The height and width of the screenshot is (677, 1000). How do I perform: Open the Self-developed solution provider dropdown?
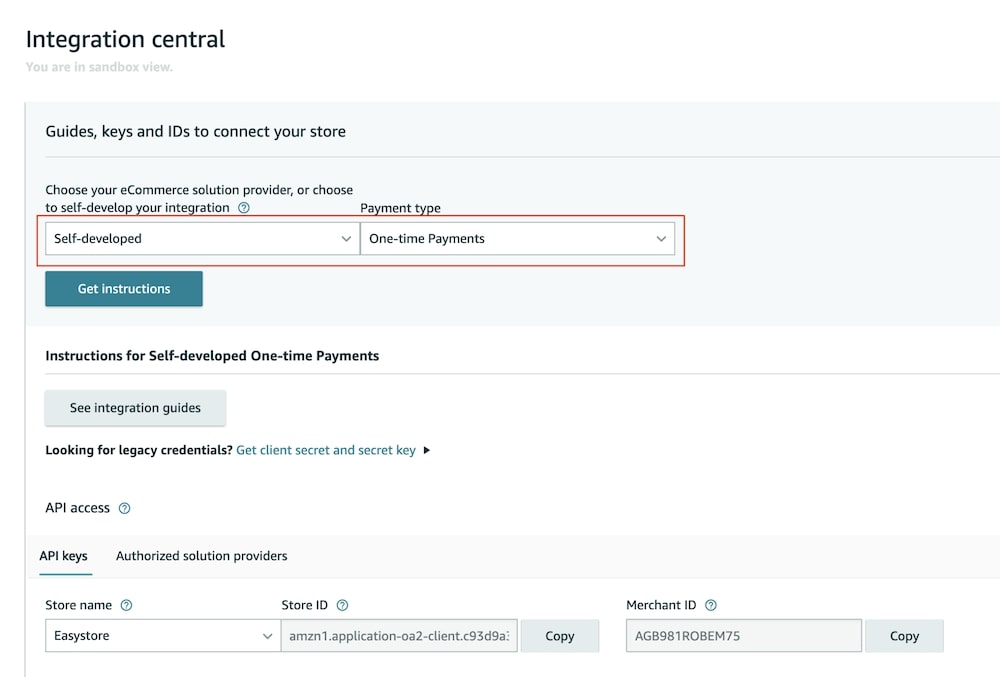click(x=201, y=239)
